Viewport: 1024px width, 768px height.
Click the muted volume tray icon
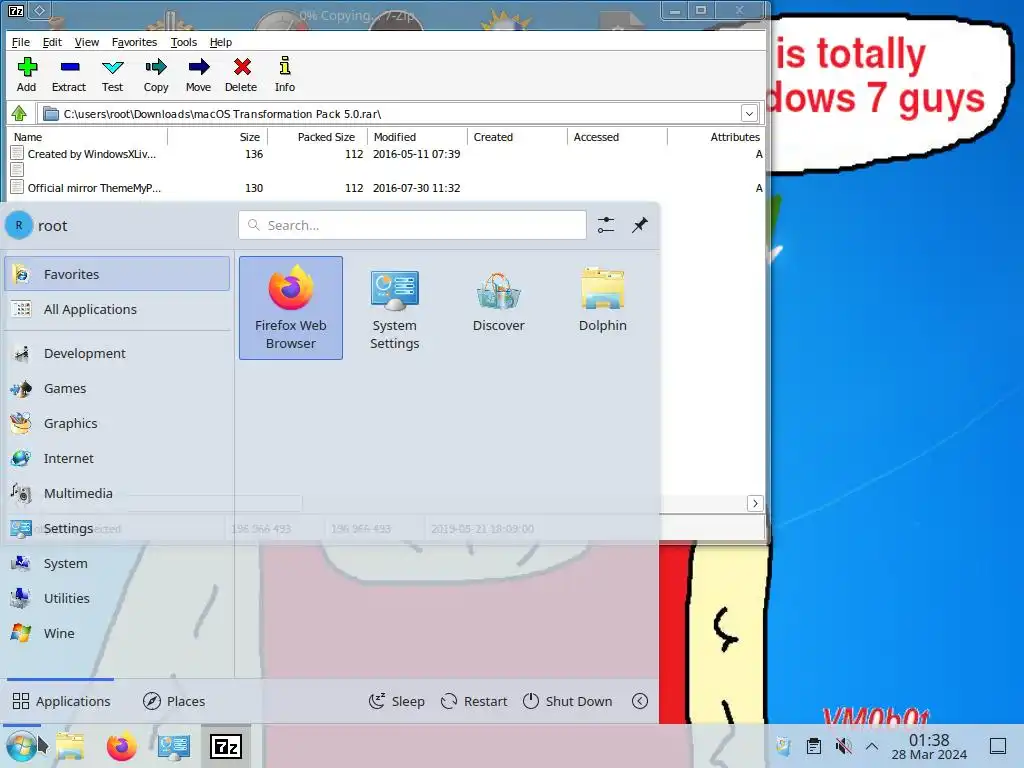tap(843, 746)
